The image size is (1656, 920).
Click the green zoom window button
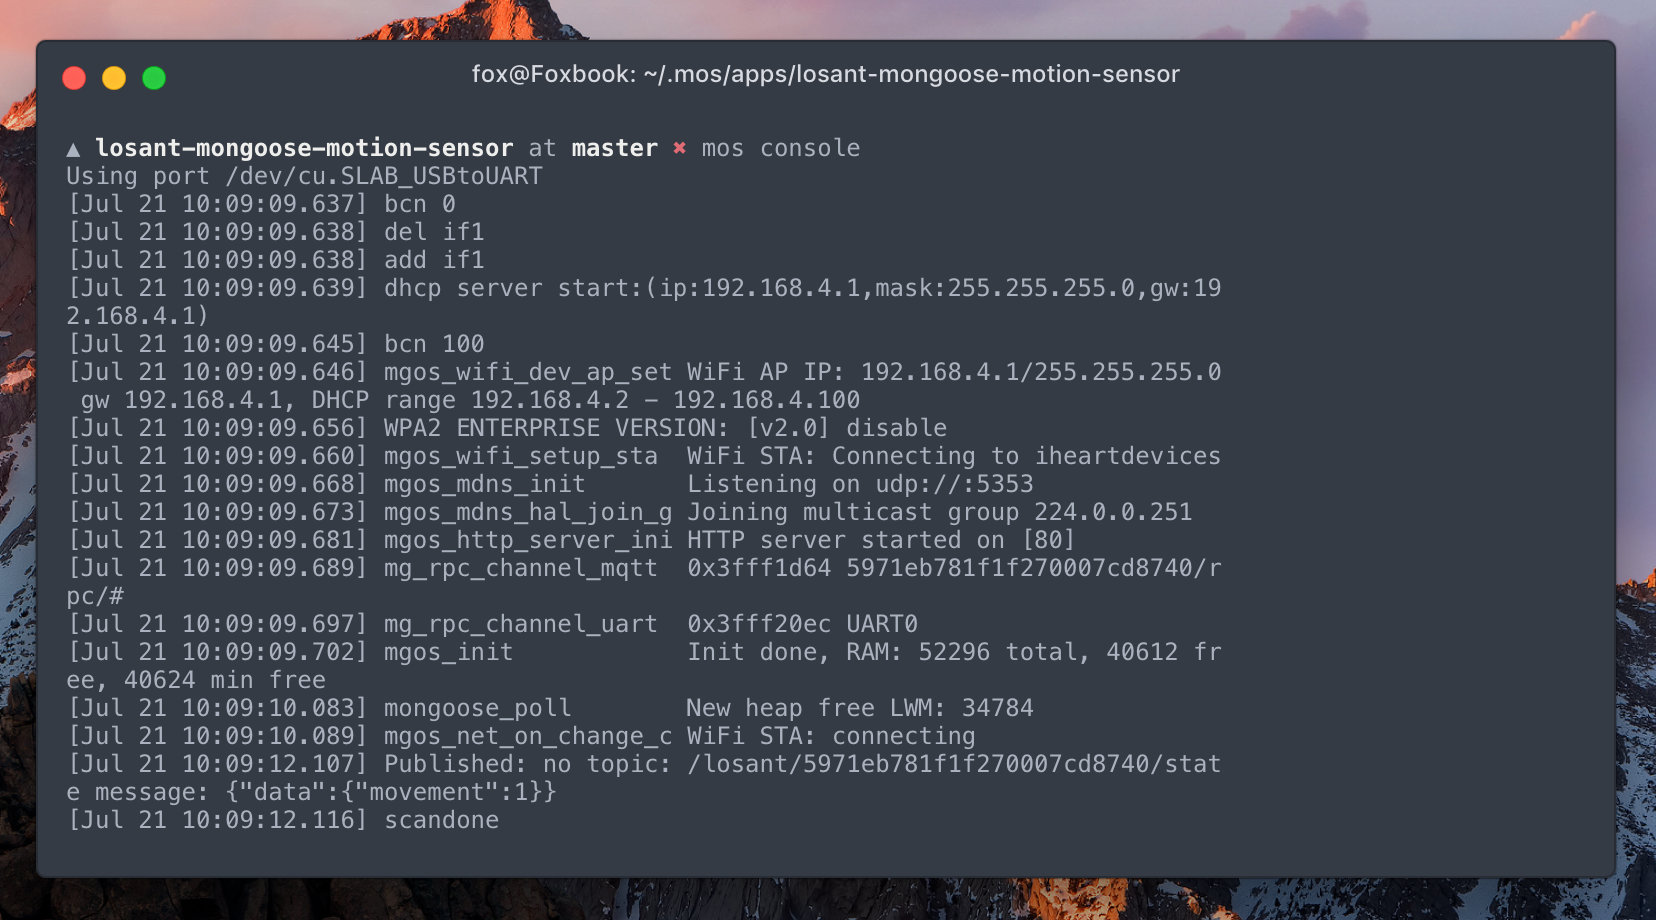click(x=154, y=78)
